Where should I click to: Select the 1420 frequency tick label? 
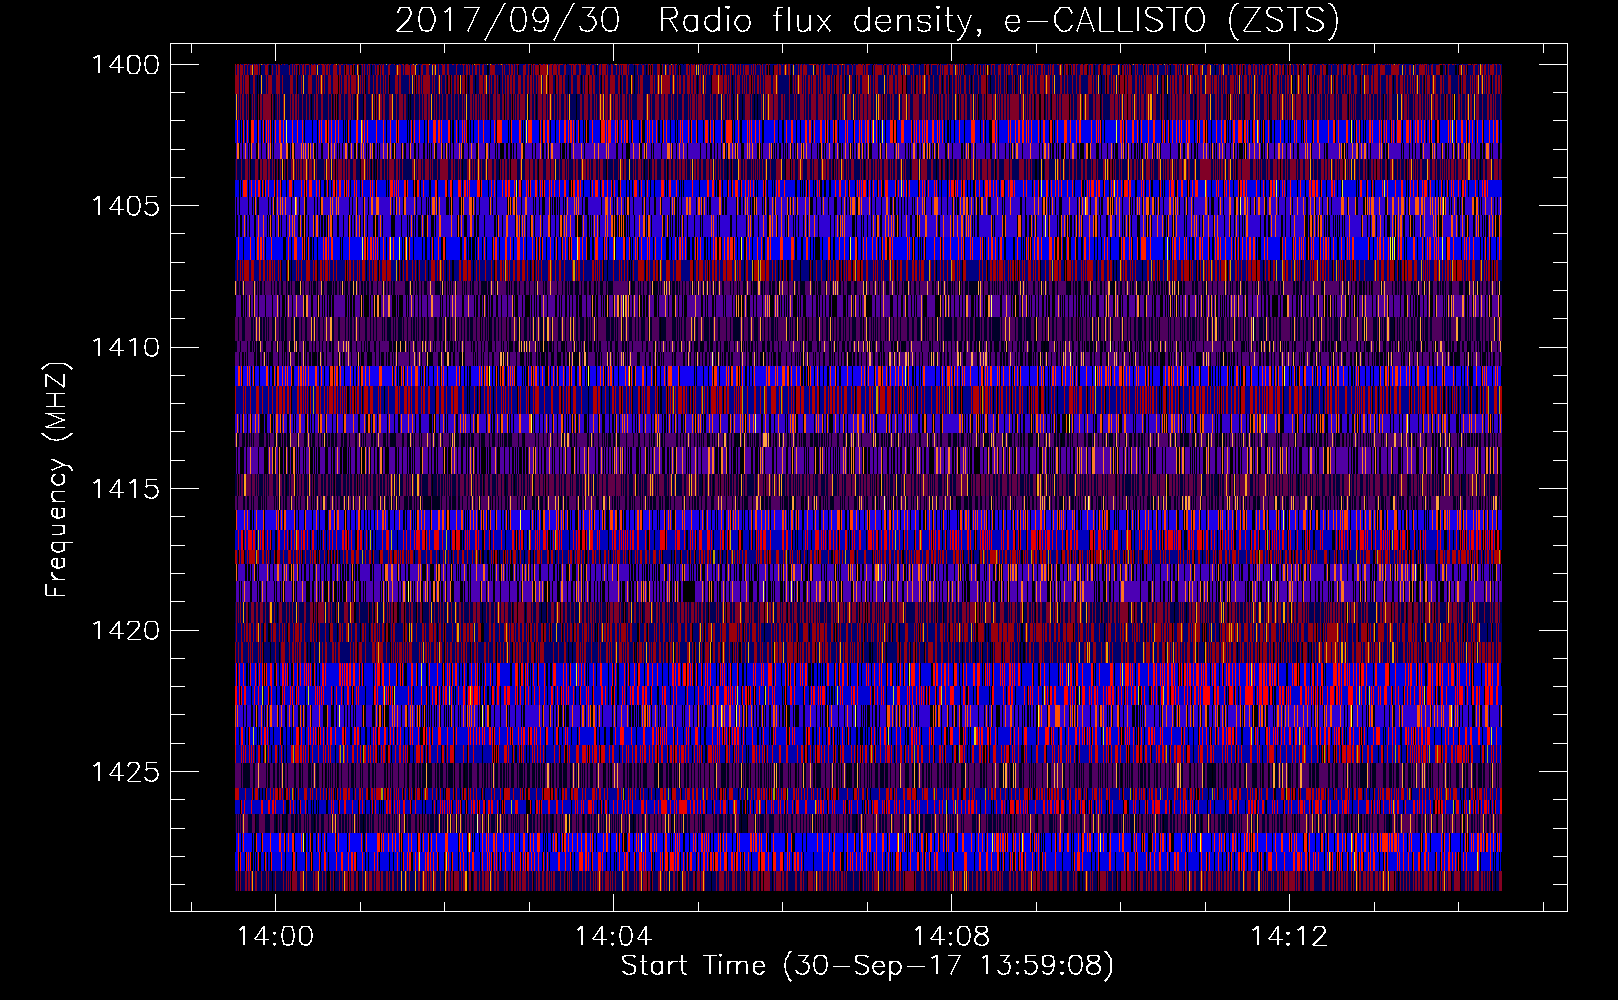[125, 631]
